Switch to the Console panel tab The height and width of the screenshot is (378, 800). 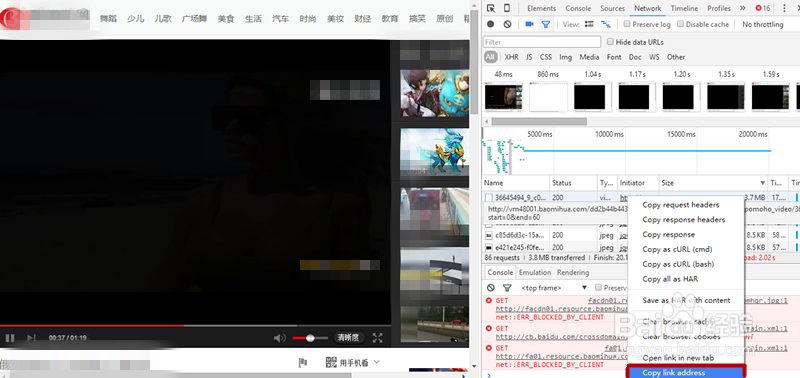coord(578,8)
